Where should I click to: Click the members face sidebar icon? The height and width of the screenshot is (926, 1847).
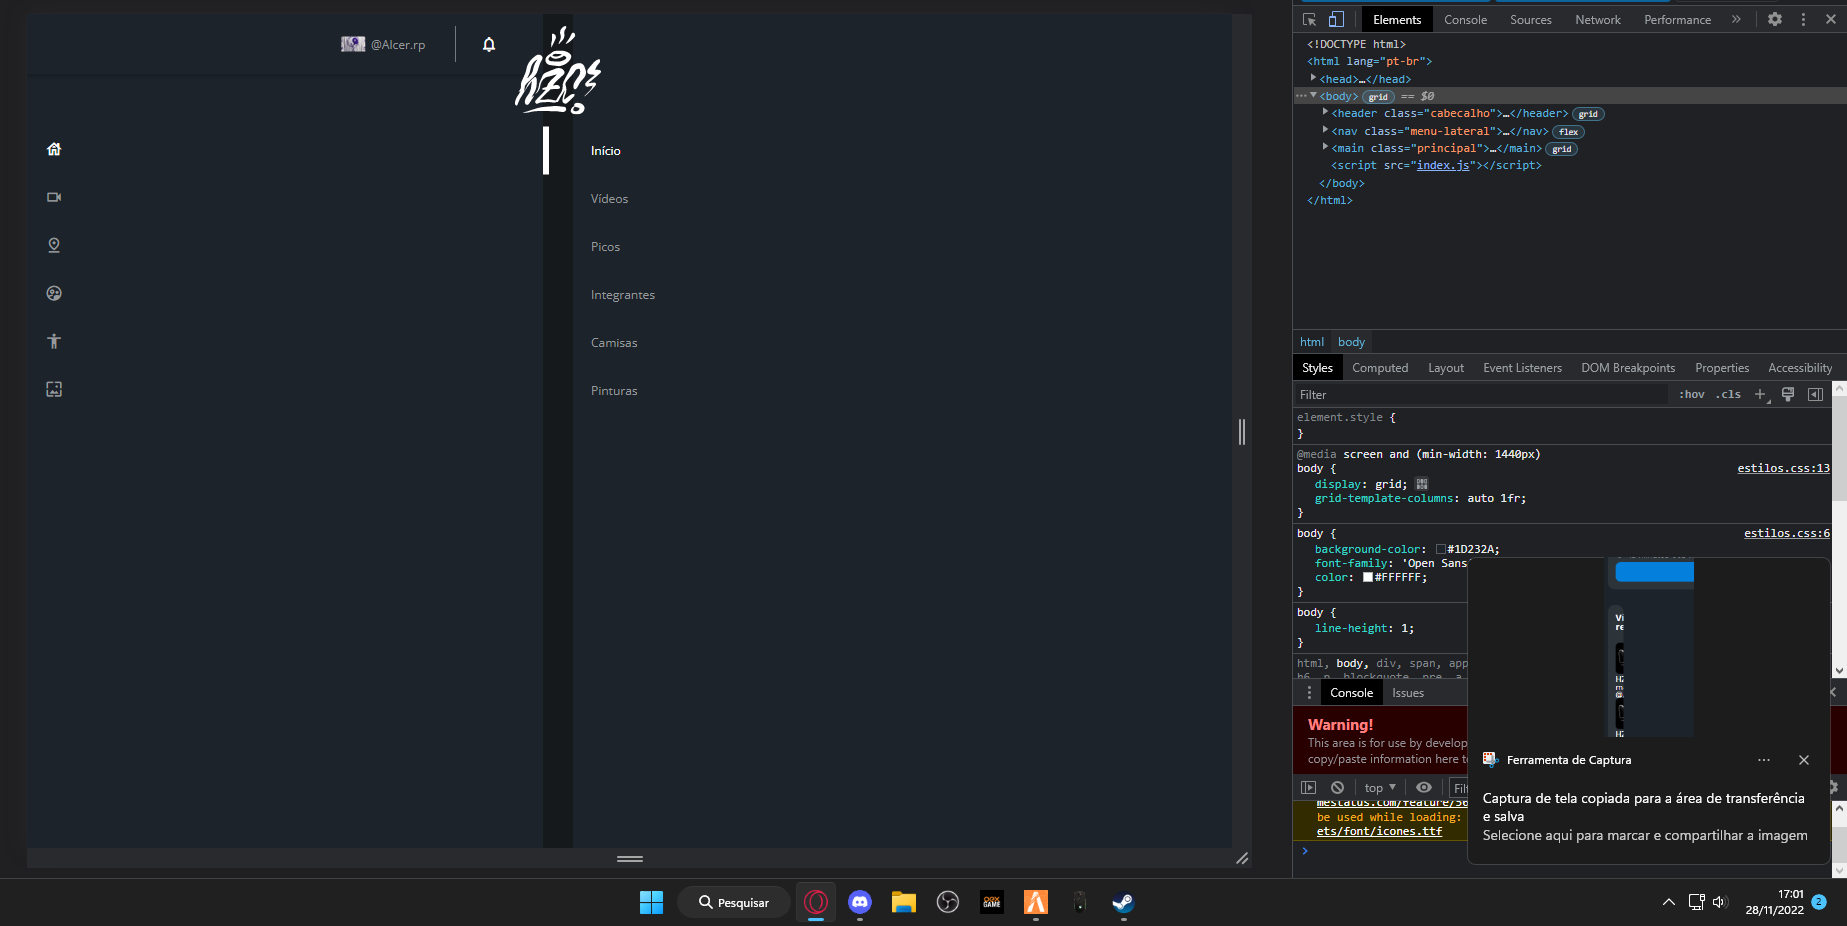point(54,293)
